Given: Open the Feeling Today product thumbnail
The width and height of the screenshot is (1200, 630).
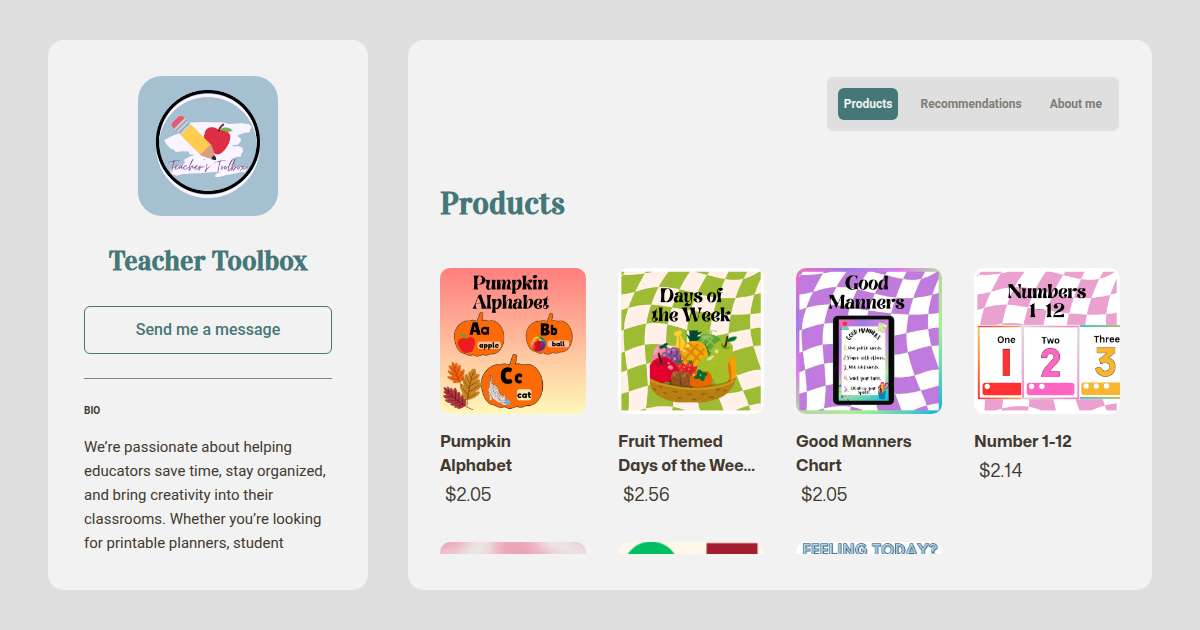Looking at the screenshot, I should point(869,548).
